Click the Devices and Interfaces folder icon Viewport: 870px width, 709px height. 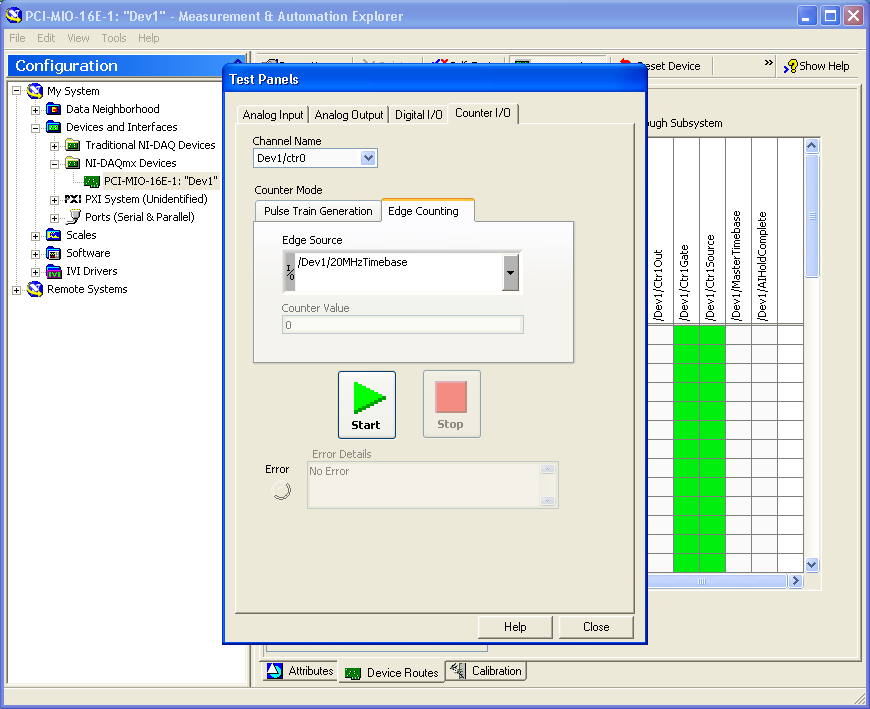54,127
